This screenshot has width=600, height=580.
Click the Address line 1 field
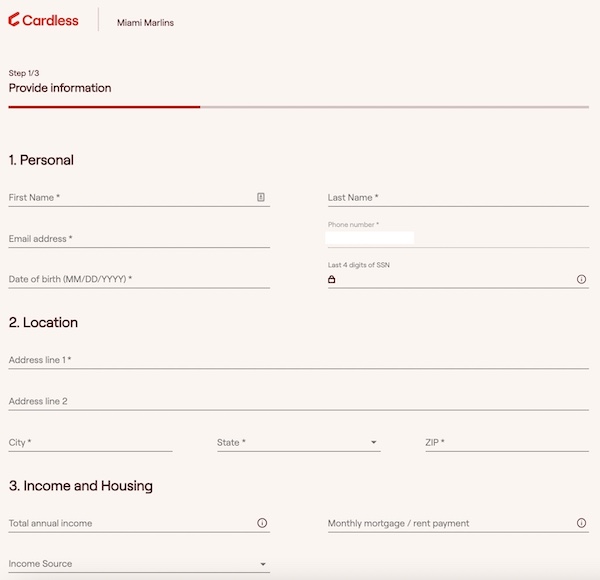(298, 360)
